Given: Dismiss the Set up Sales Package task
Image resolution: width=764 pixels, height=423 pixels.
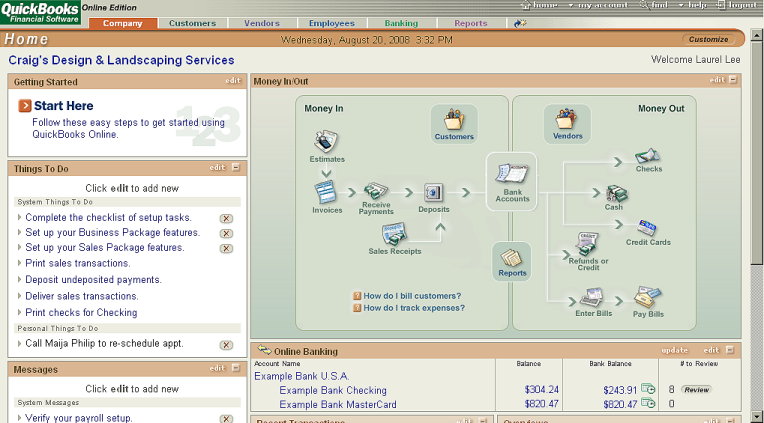Looking at the screenshot, I should click(226, 249).
